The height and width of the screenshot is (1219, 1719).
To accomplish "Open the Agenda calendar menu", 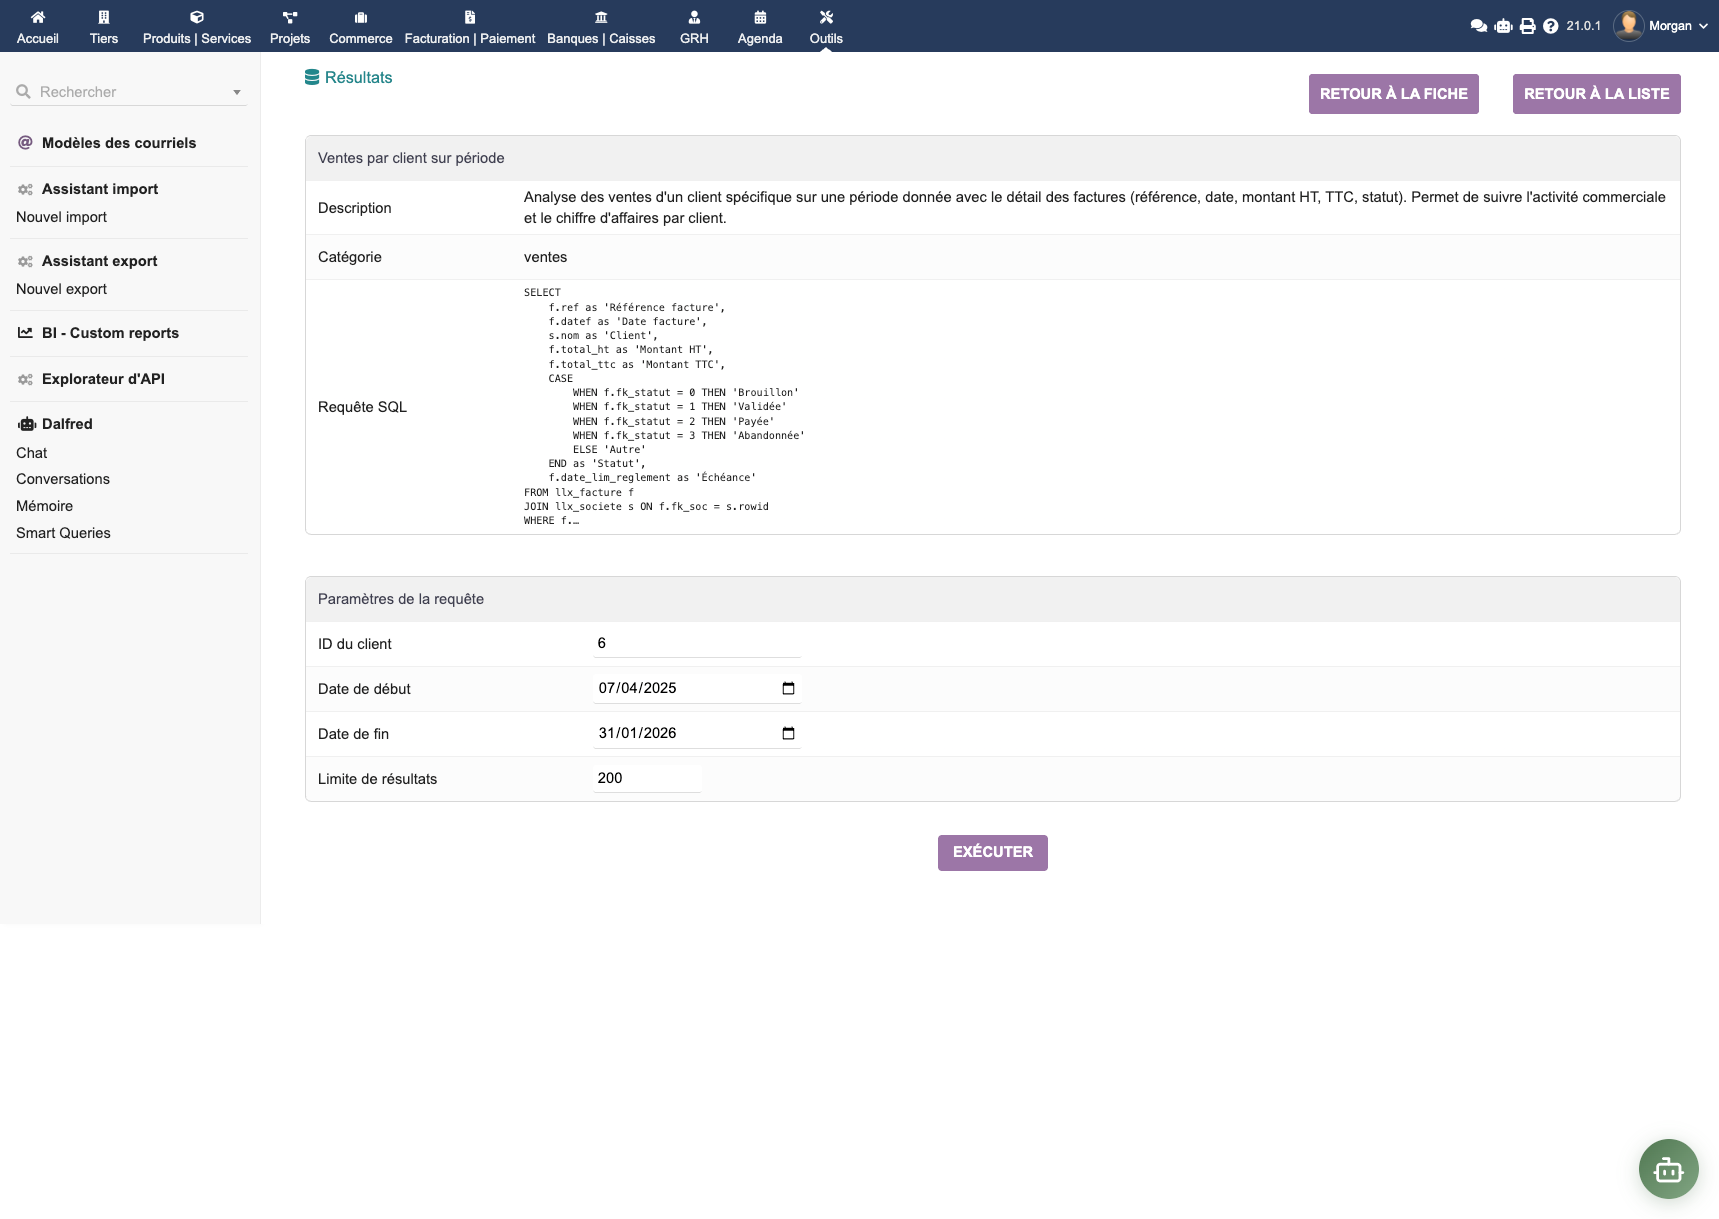I will (760, 26).
